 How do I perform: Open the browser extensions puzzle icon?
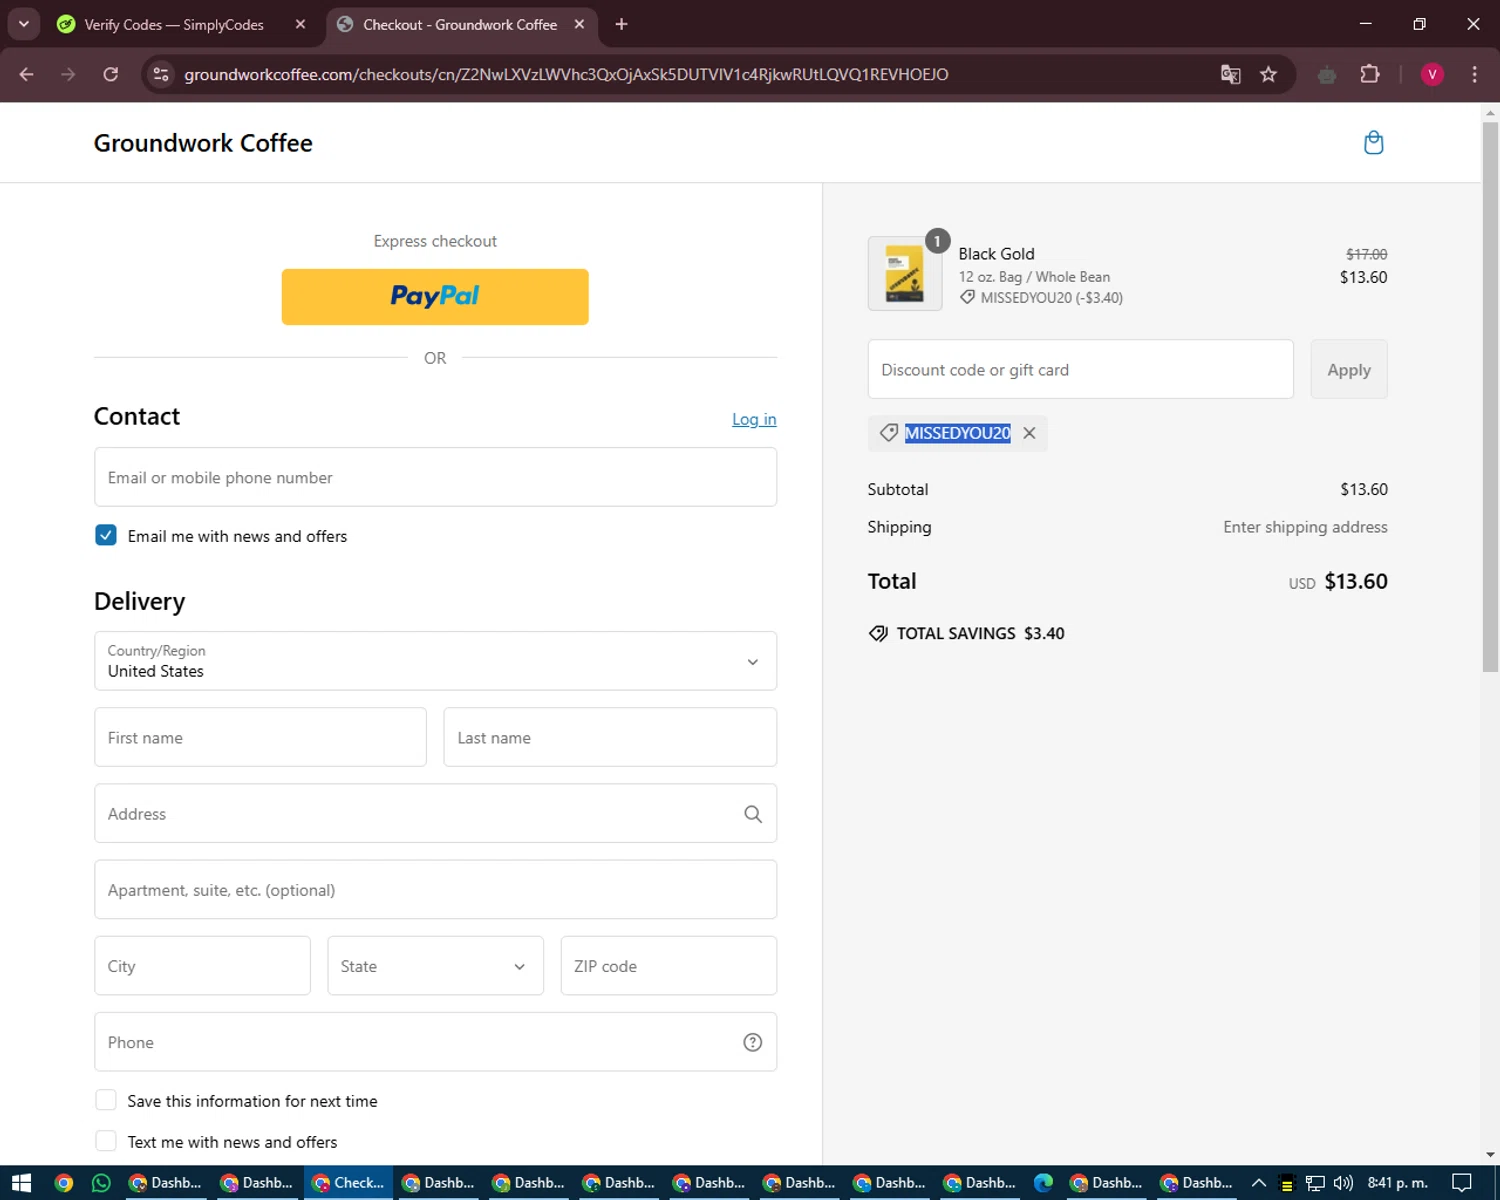(1370, 75)
